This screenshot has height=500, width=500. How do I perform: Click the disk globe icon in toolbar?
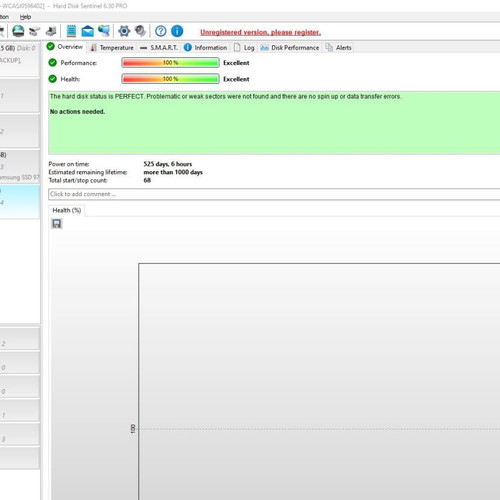[18, 31]
